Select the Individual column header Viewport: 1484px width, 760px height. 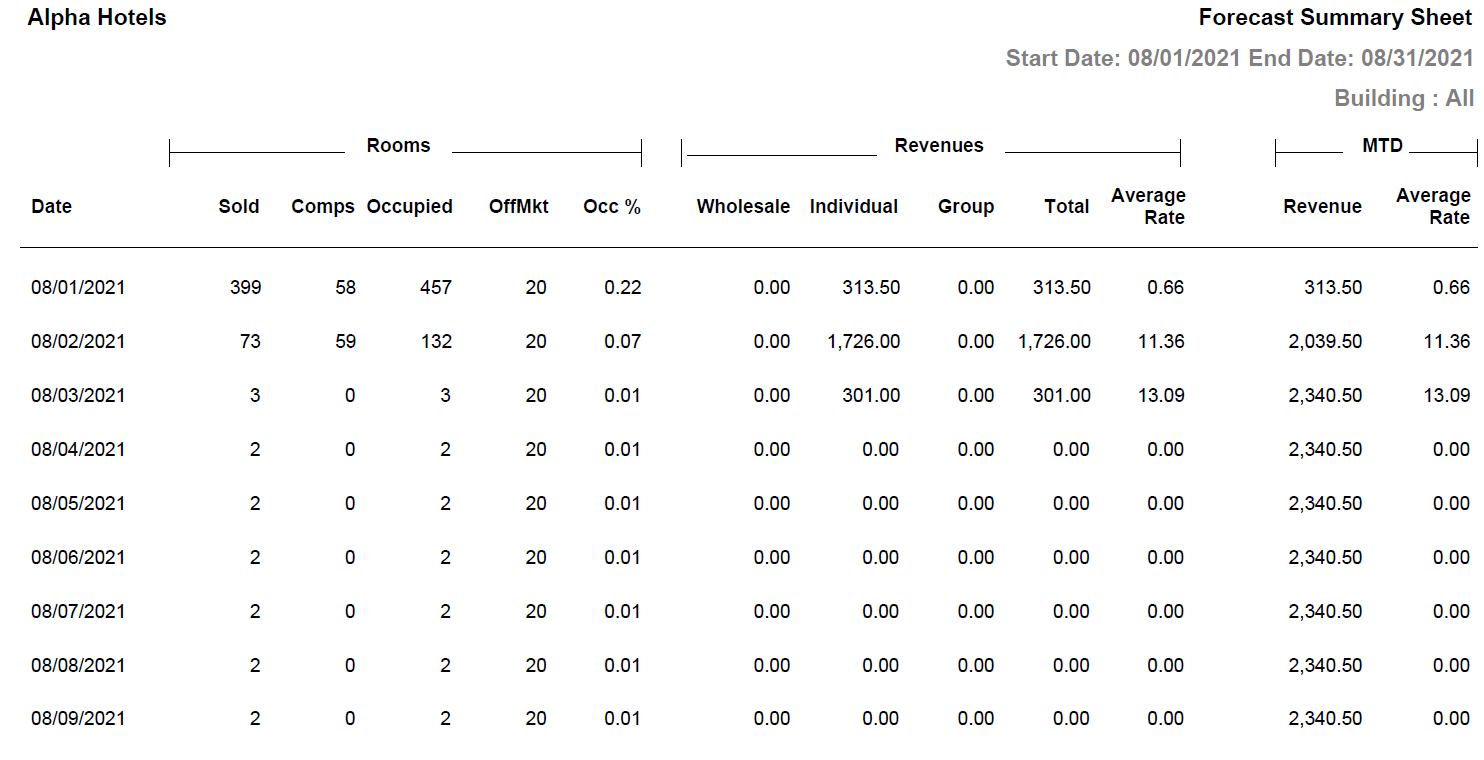tap(854, 206)
